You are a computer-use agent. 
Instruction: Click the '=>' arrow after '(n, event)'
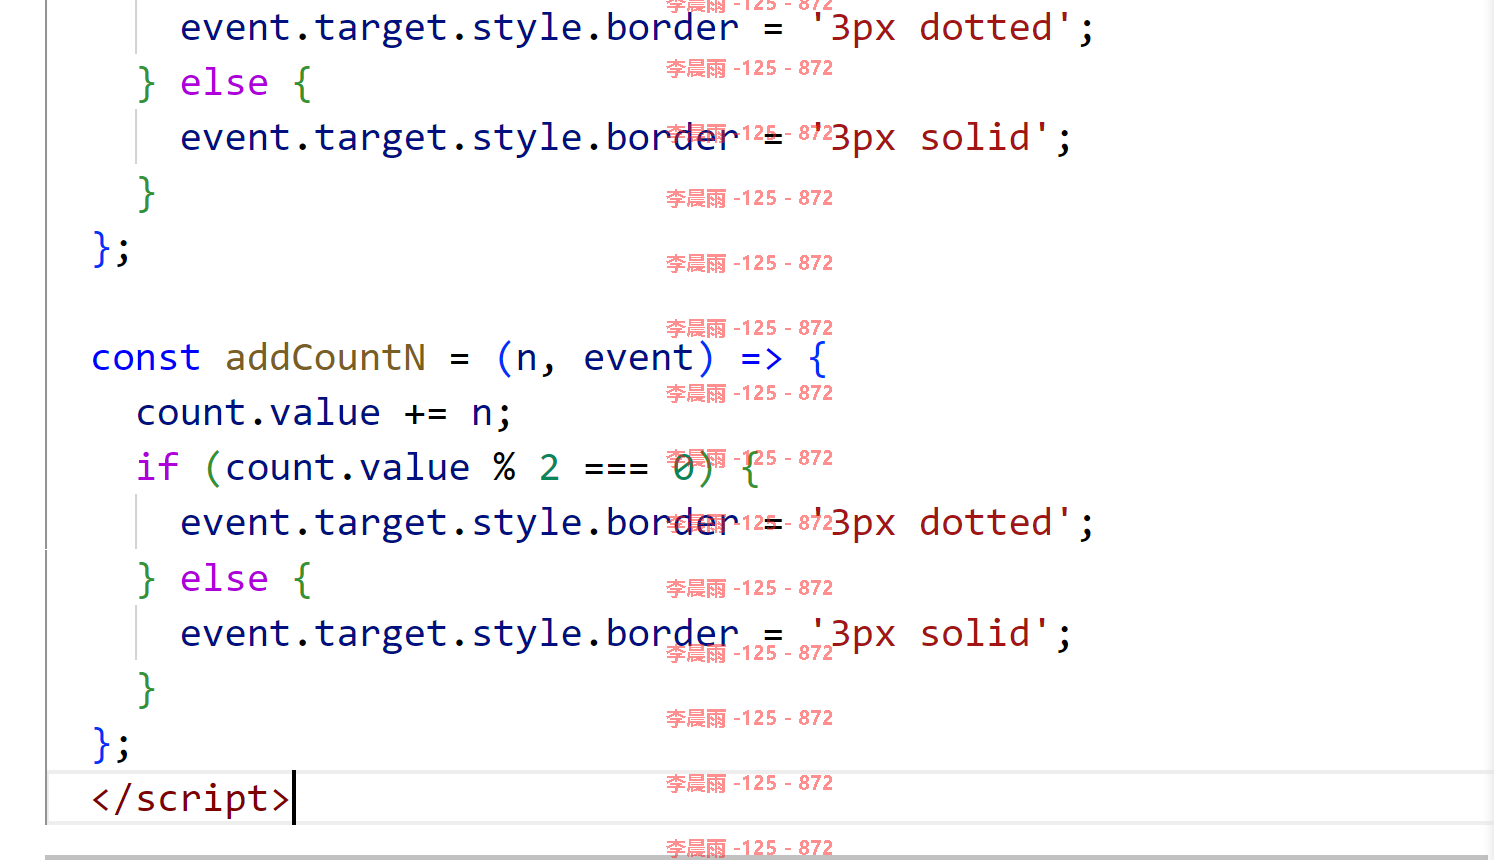761,358
